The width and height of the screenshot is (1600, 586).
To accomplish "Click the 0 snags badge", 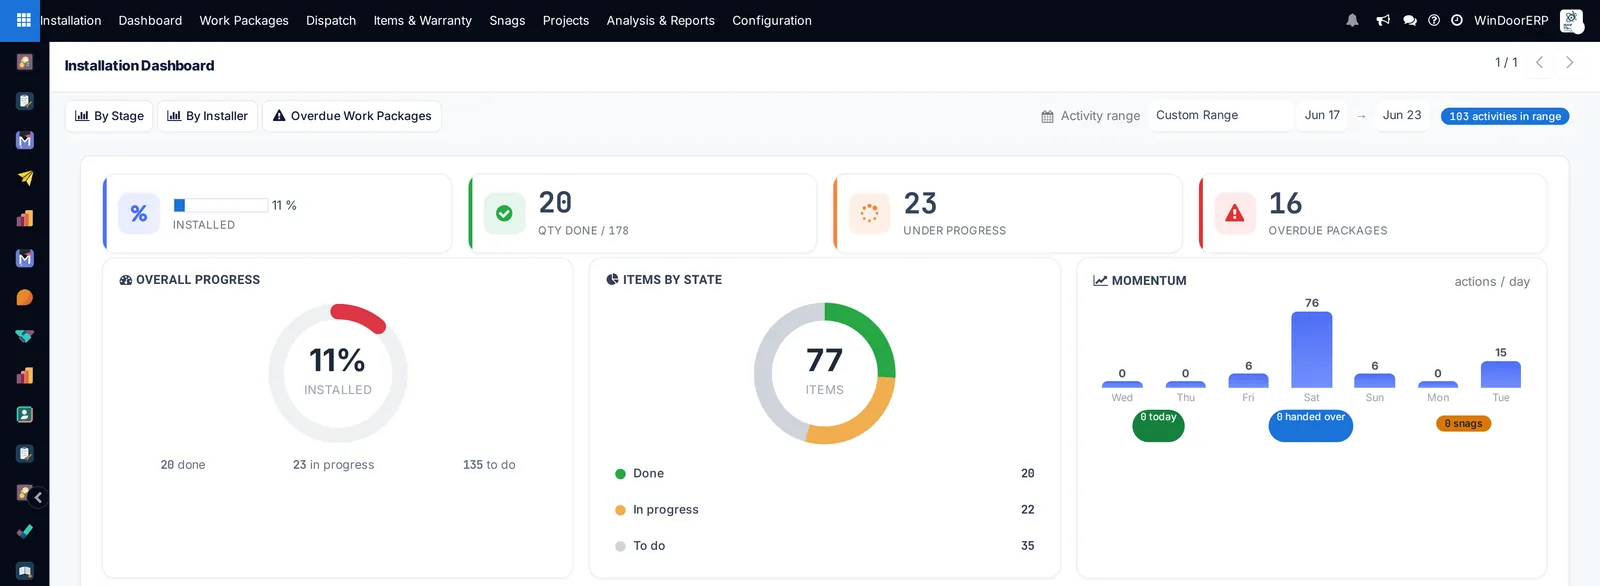I will coord(1463,424).
